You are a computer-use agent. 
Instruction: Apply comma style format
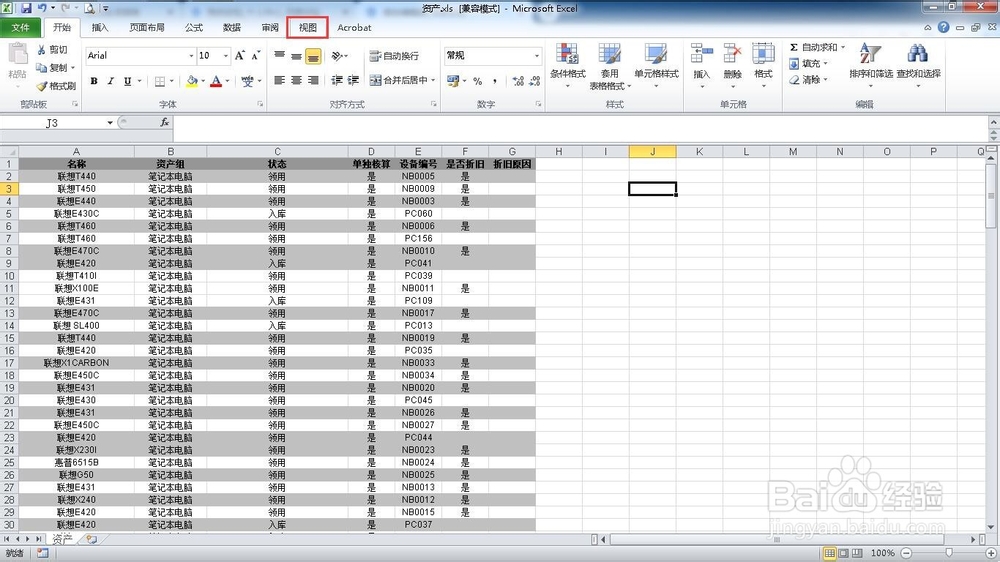[495, 81]
